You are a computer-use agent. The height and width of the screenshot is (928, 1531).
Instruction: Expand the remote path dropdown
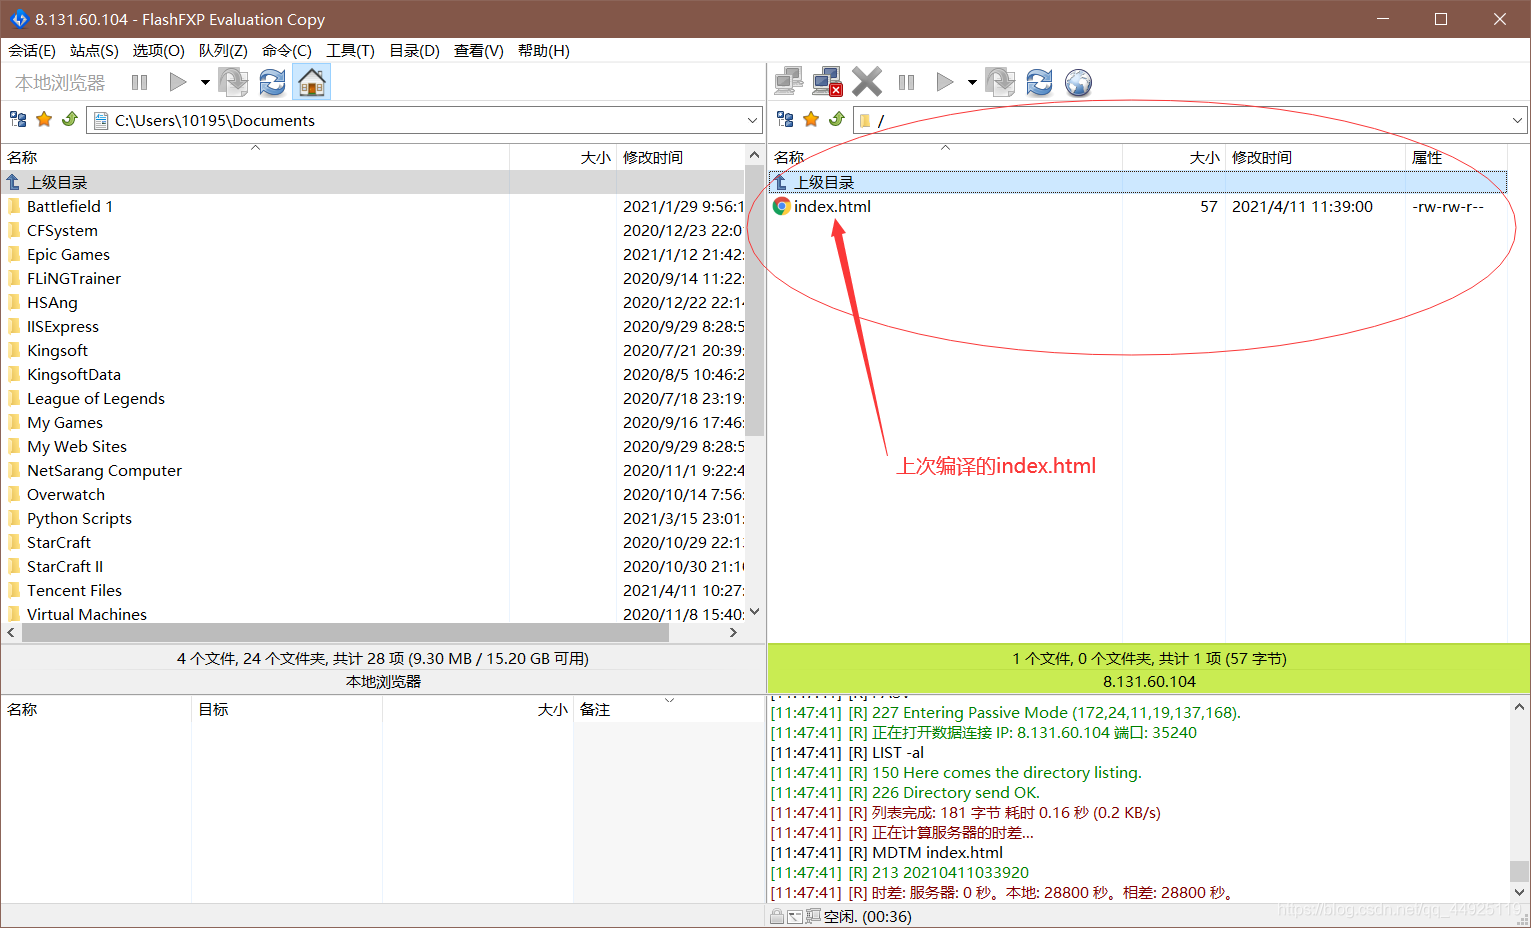point(1517,120)
